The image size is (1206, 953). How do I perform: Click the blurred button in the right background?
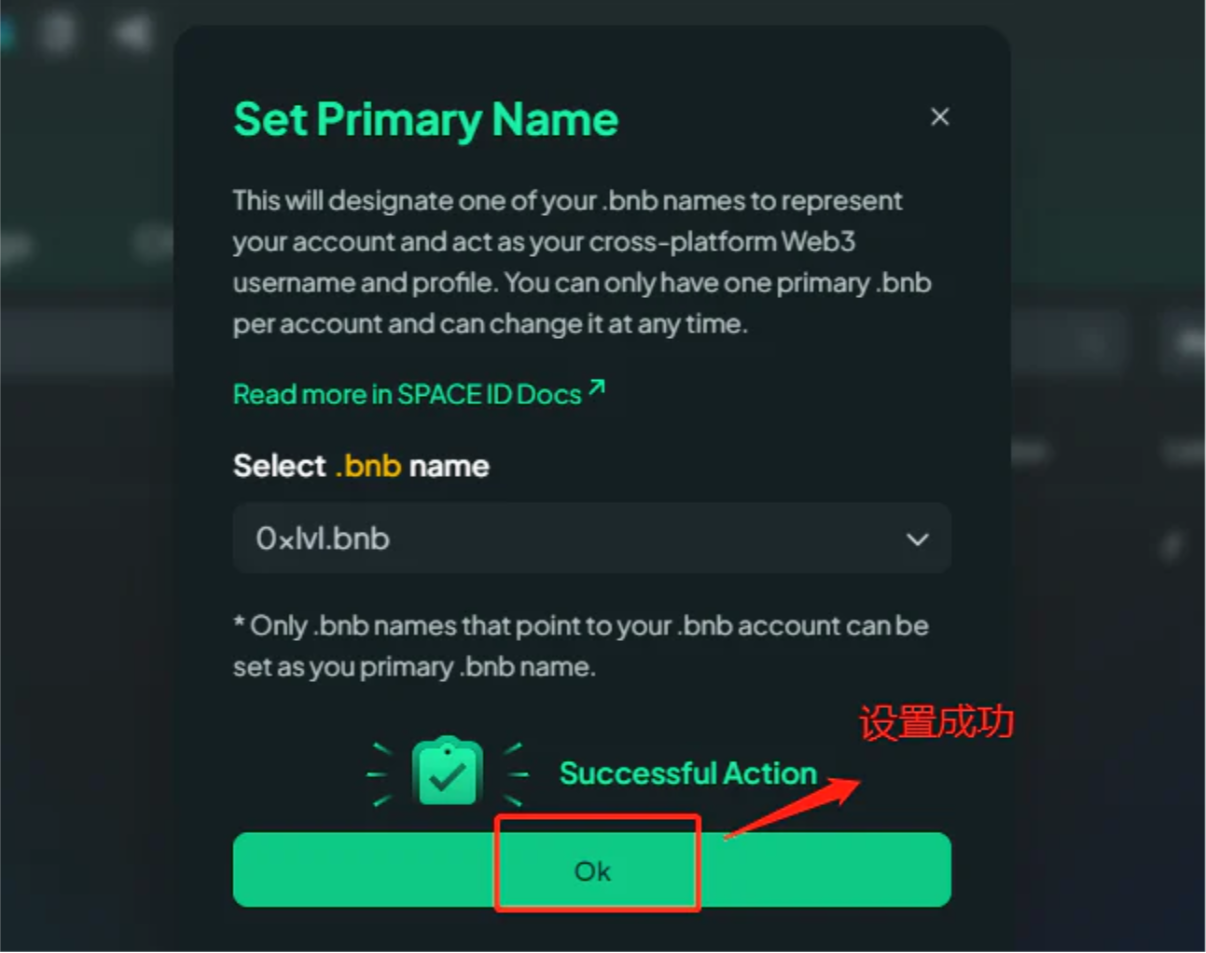[x=1183, y=343]
